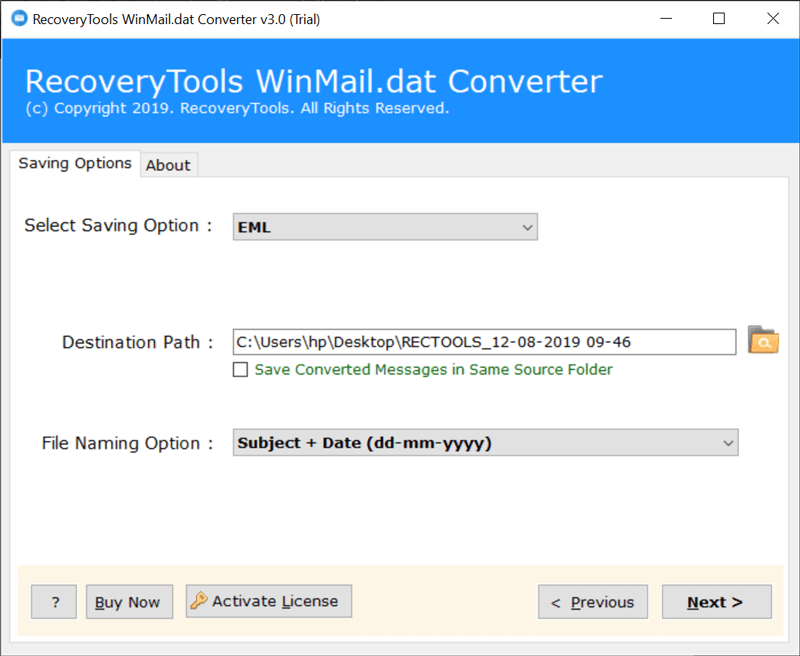Proceed with the Next button
The image size is (800, 656).
pos(717,602)
